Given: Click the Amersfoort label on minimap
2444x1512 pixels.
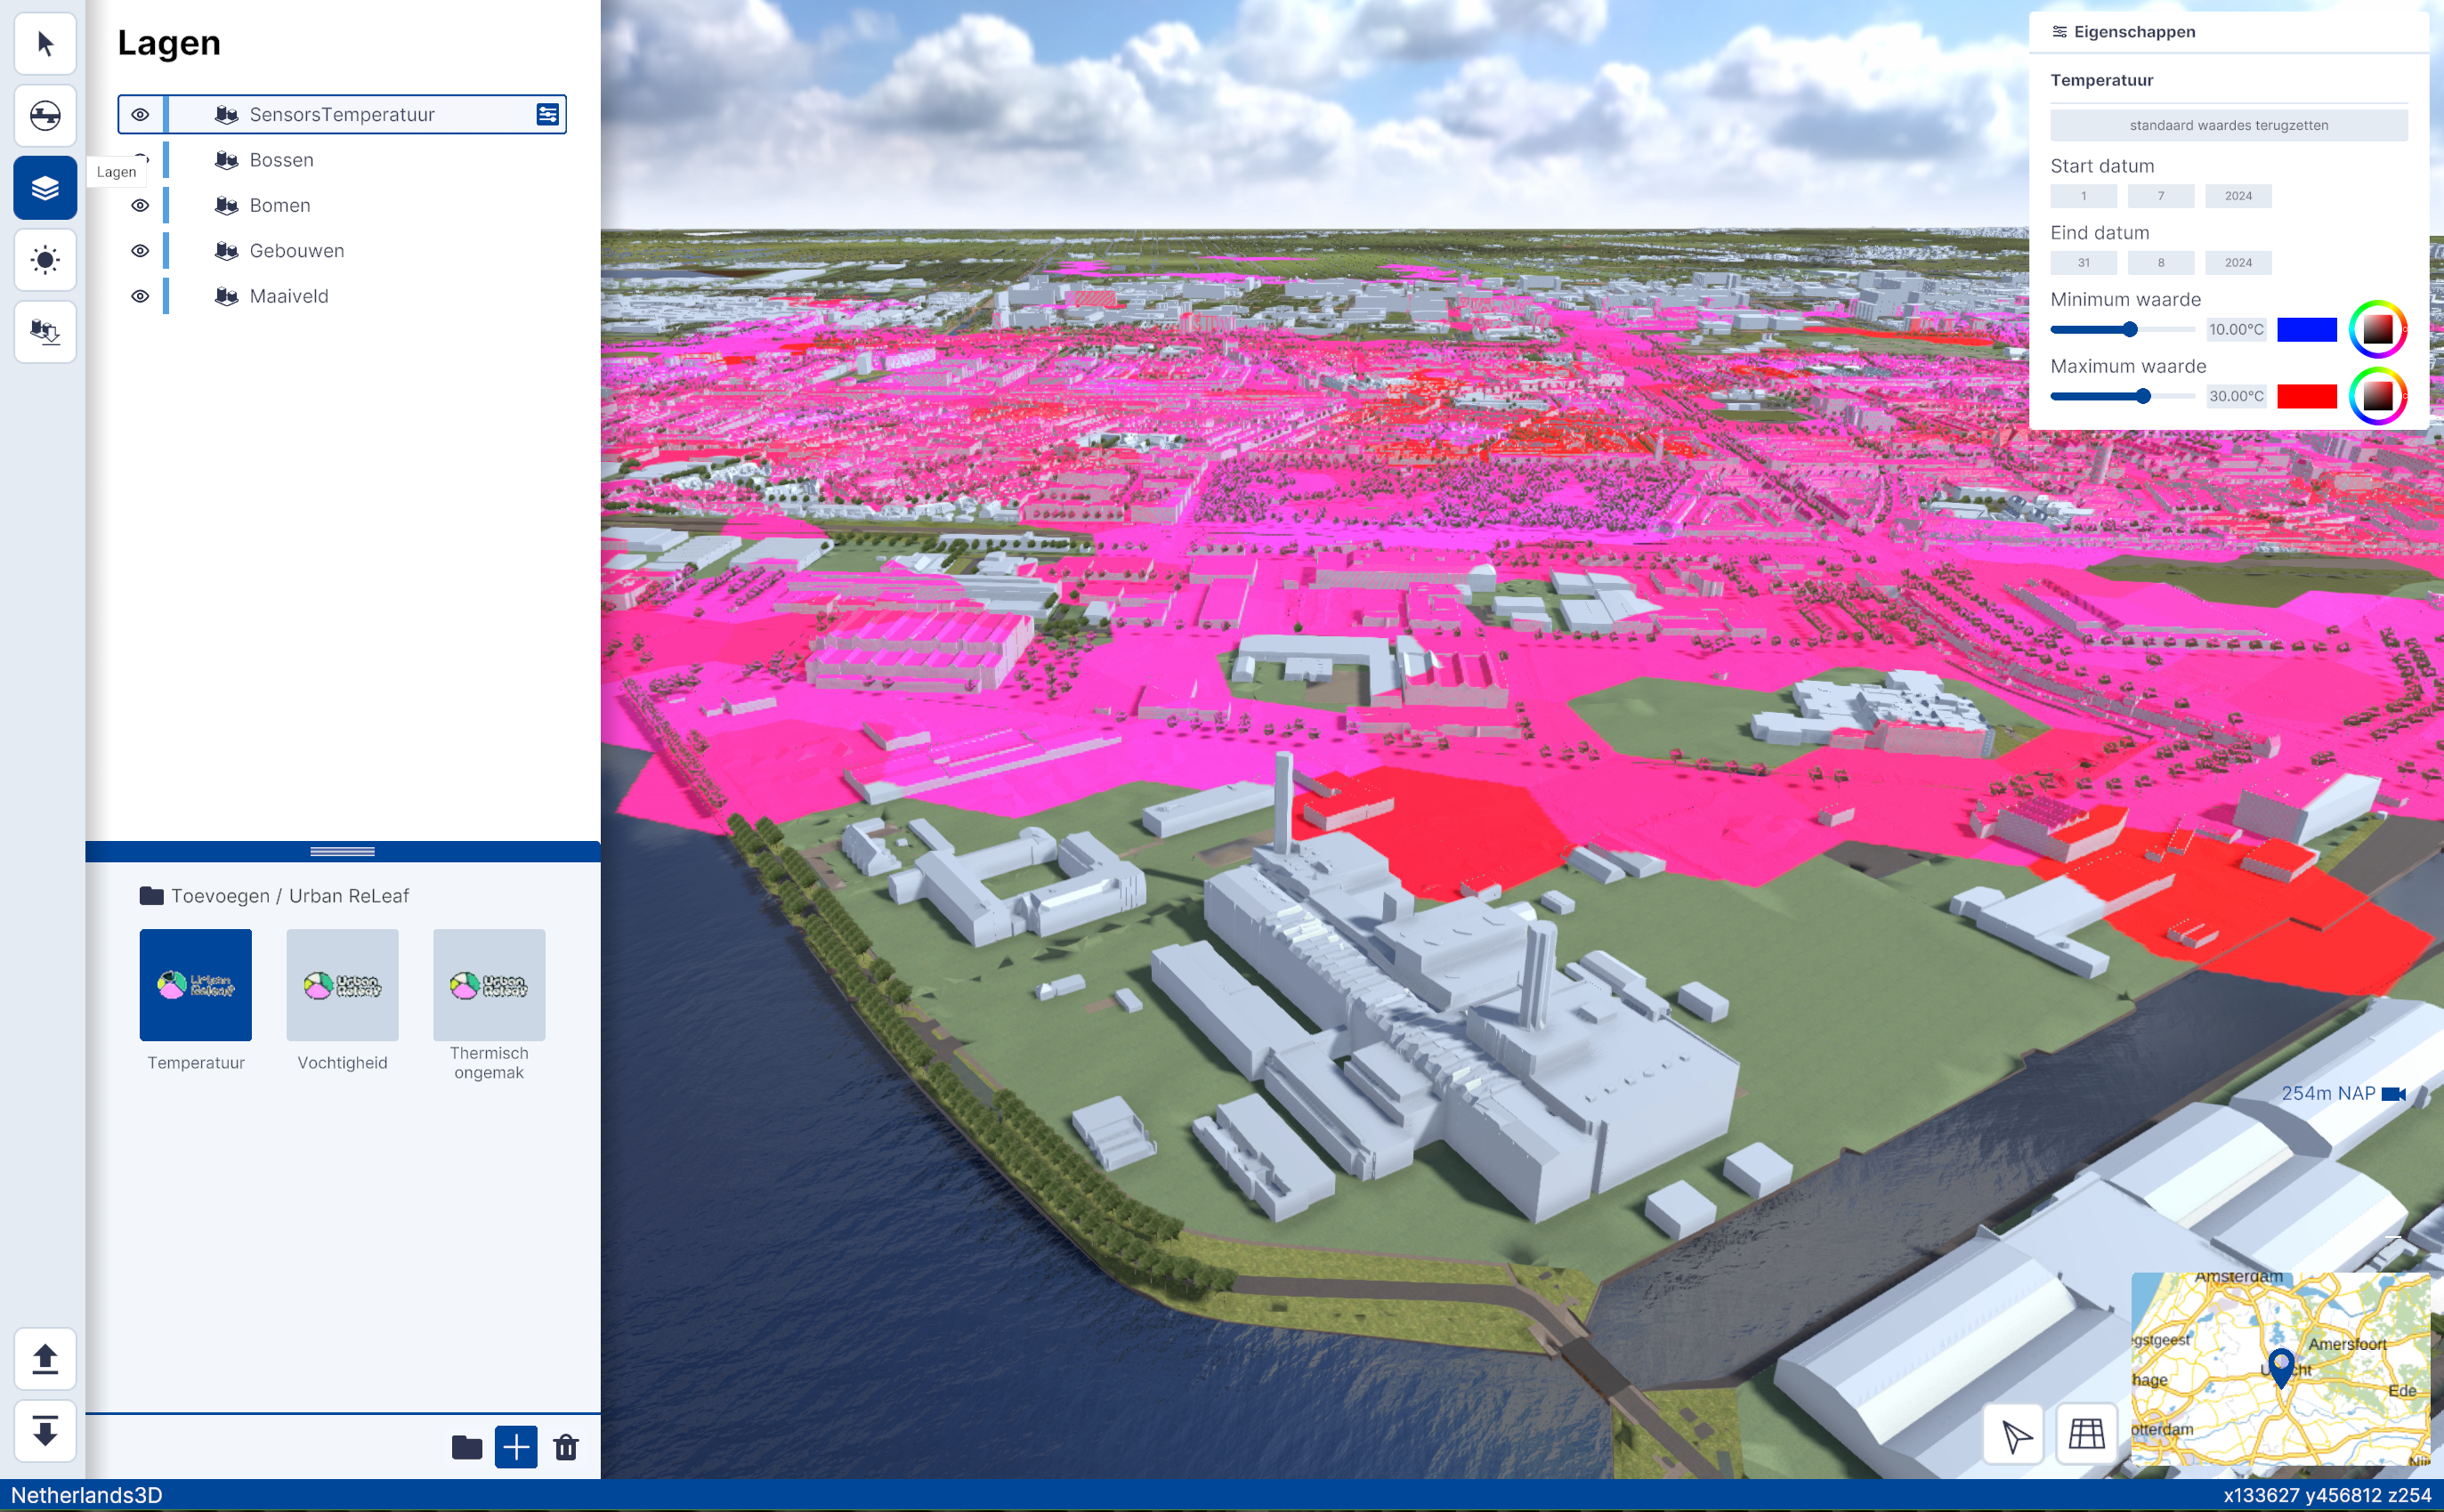Looking at the screenshot, I should pyautogui.click(x=2347, y=1344).
